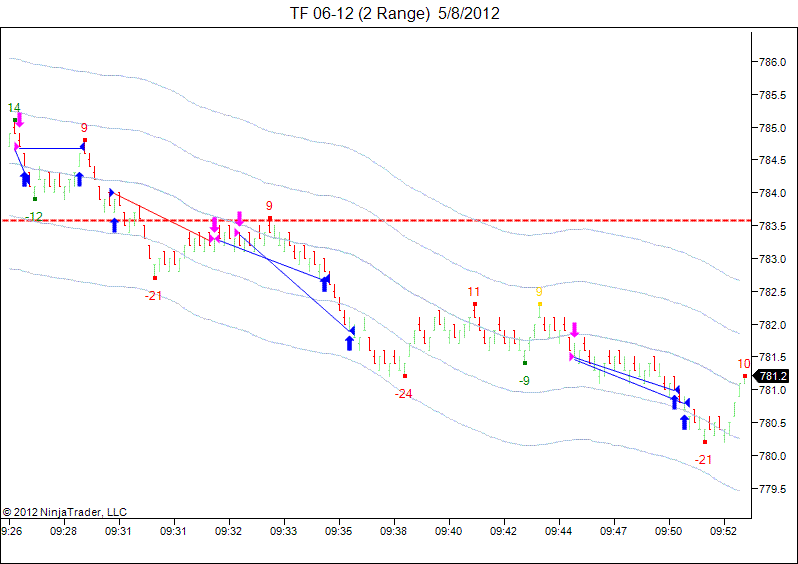Click the 781.5 price axis label
The height and width of the screenshot is (564, 798).
(x=772, y=357)
